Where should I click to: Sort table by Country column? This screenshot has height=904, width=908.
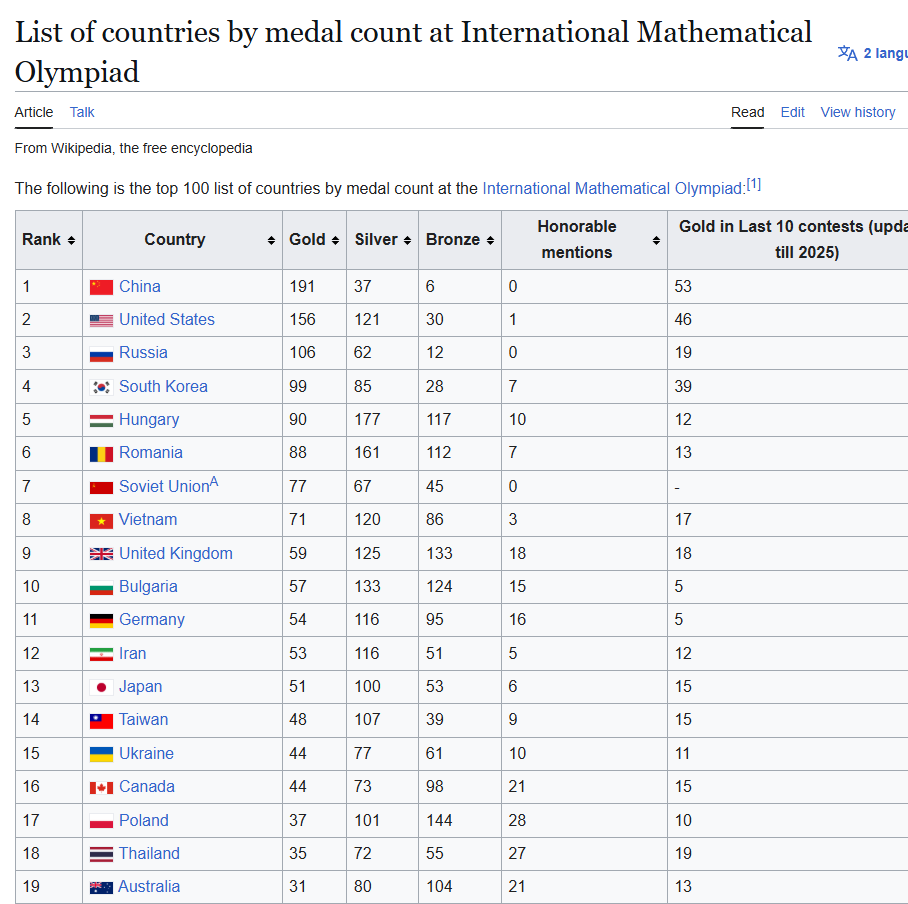point(271,240)
